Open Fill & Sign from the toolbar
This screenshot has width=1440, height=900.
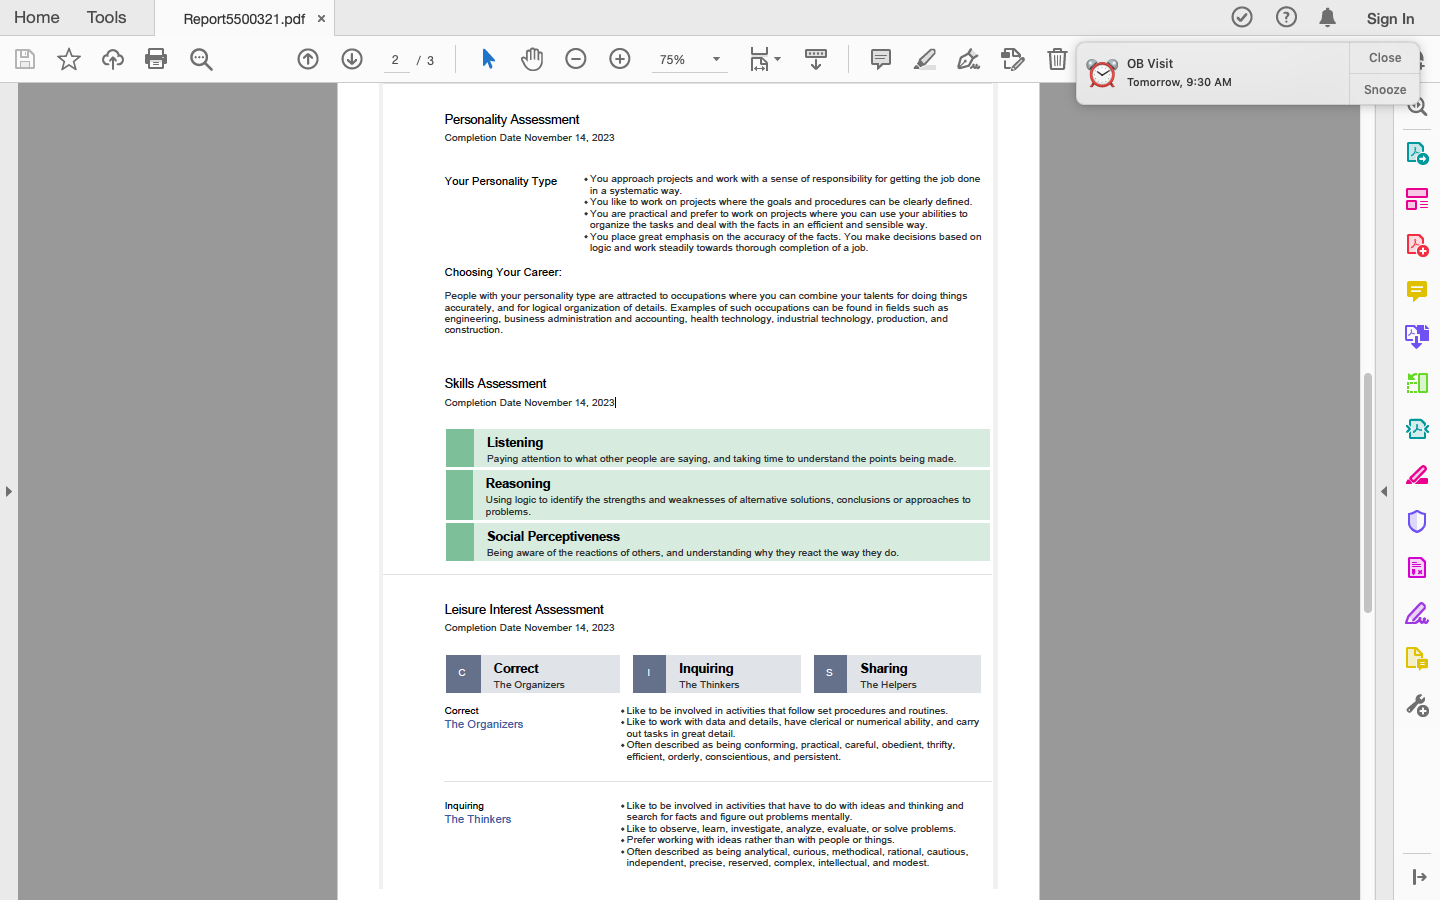point(1013,59)
